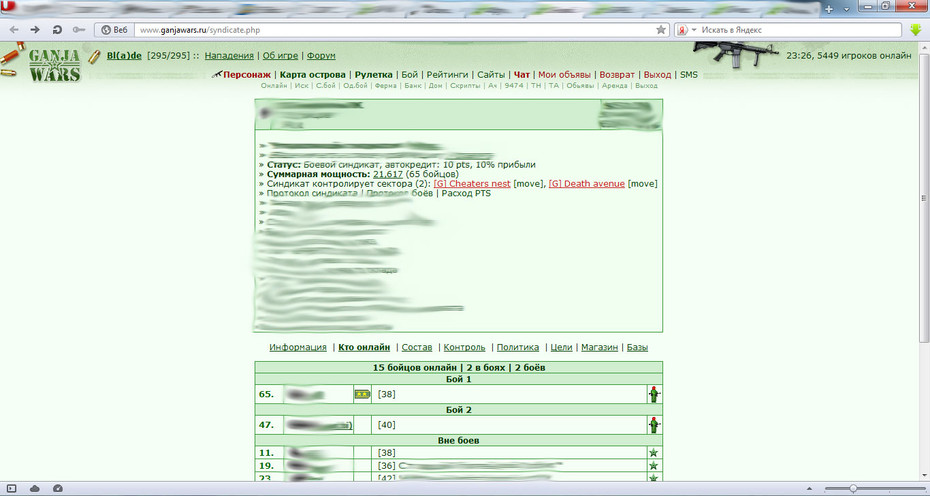Click the red Выход main menu link
This screenshot has width=930, height=496.
pos(657,75)
